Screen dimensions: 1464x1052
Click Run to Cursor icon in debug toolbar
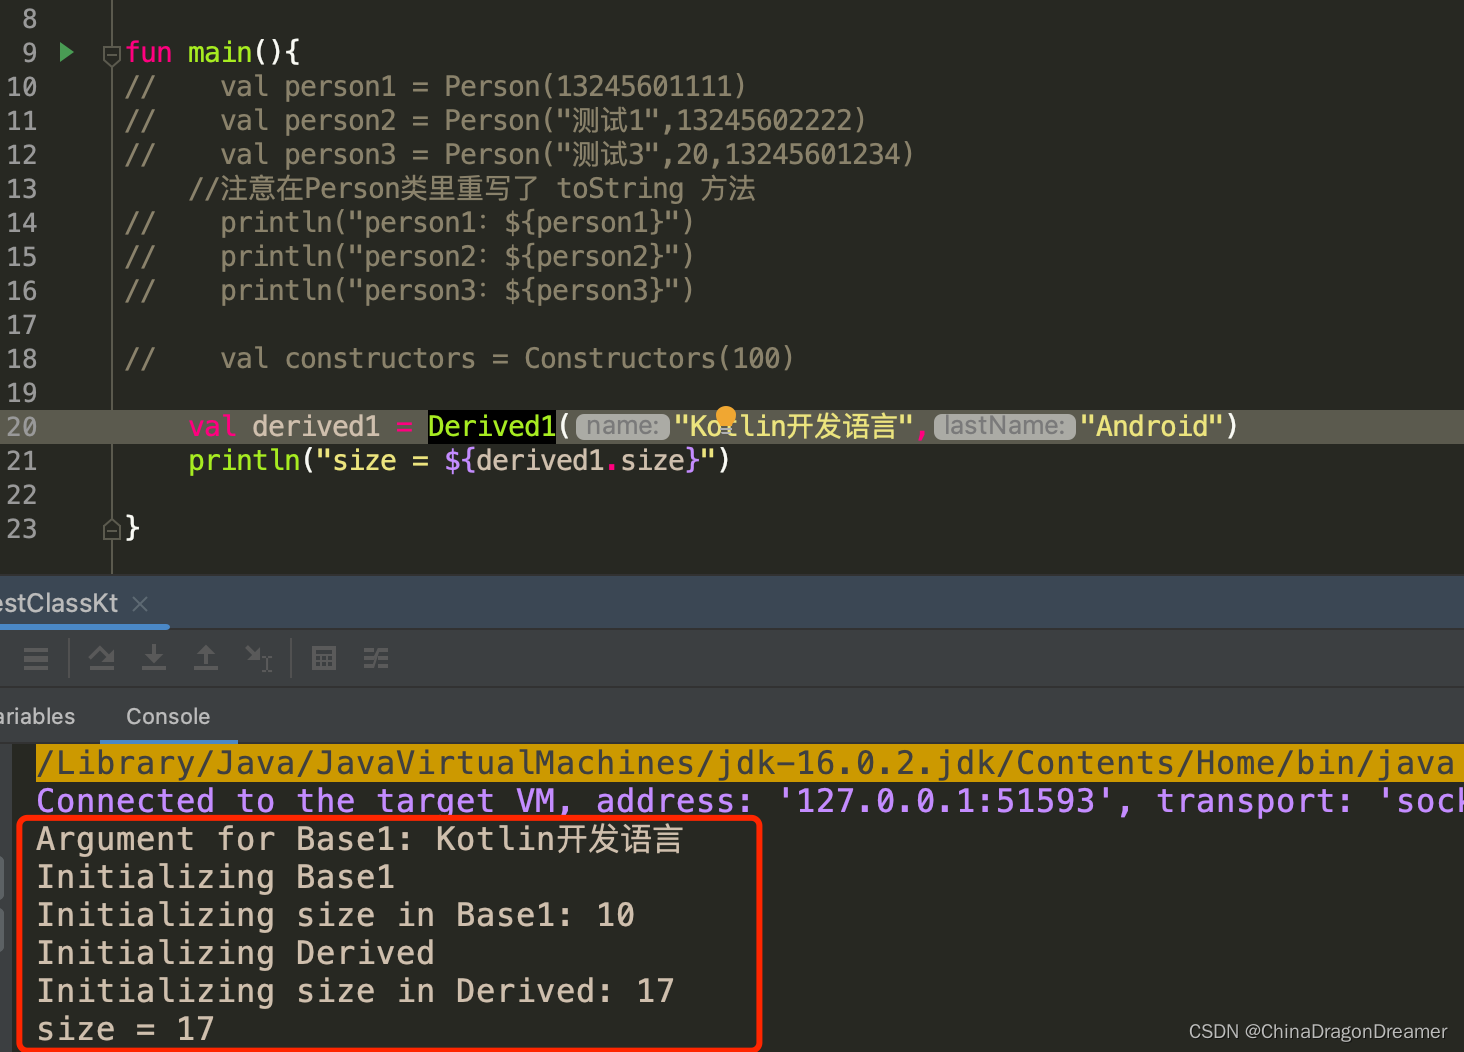258,658
